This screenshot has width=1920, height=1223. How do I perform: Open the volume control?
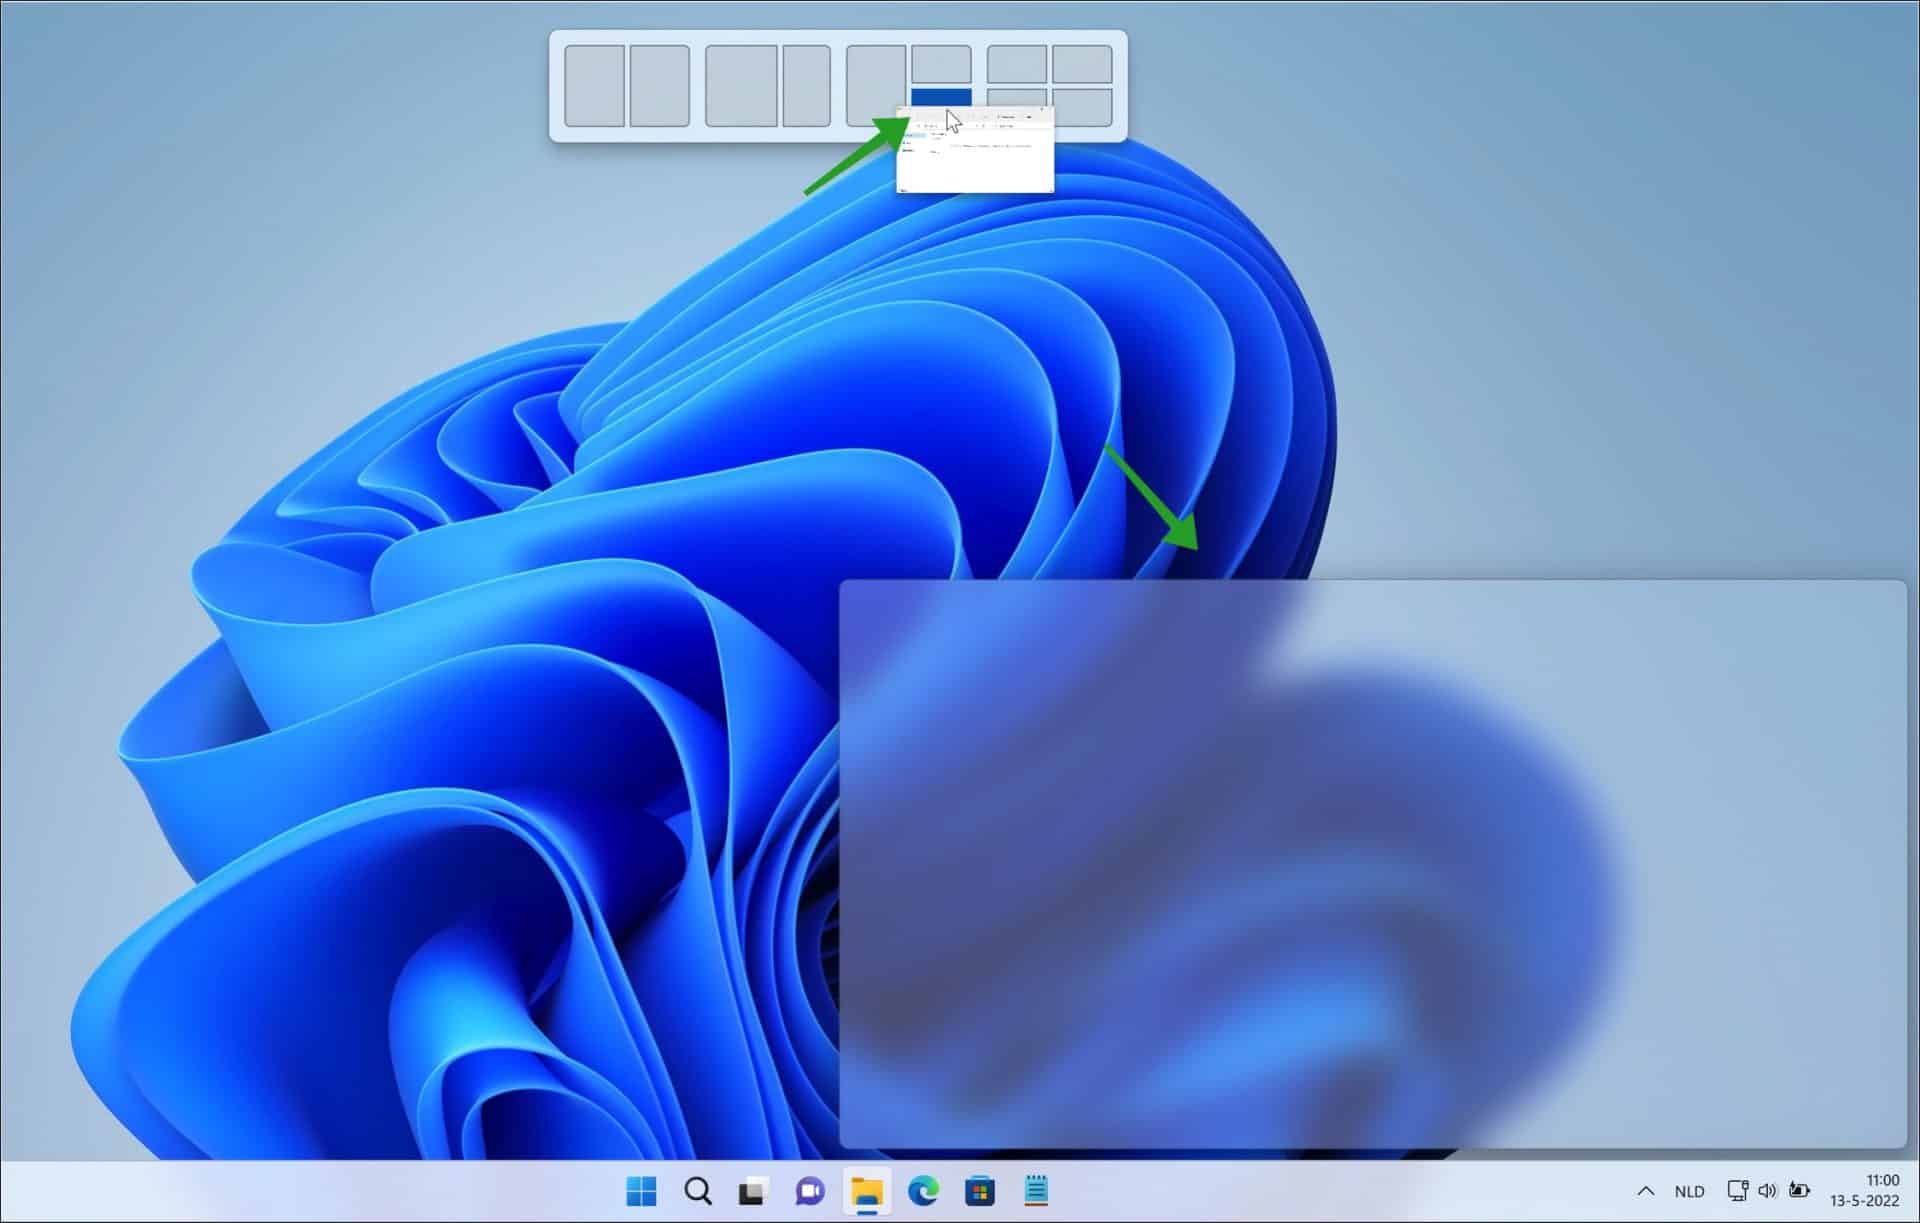[x=1768, y=1191]
